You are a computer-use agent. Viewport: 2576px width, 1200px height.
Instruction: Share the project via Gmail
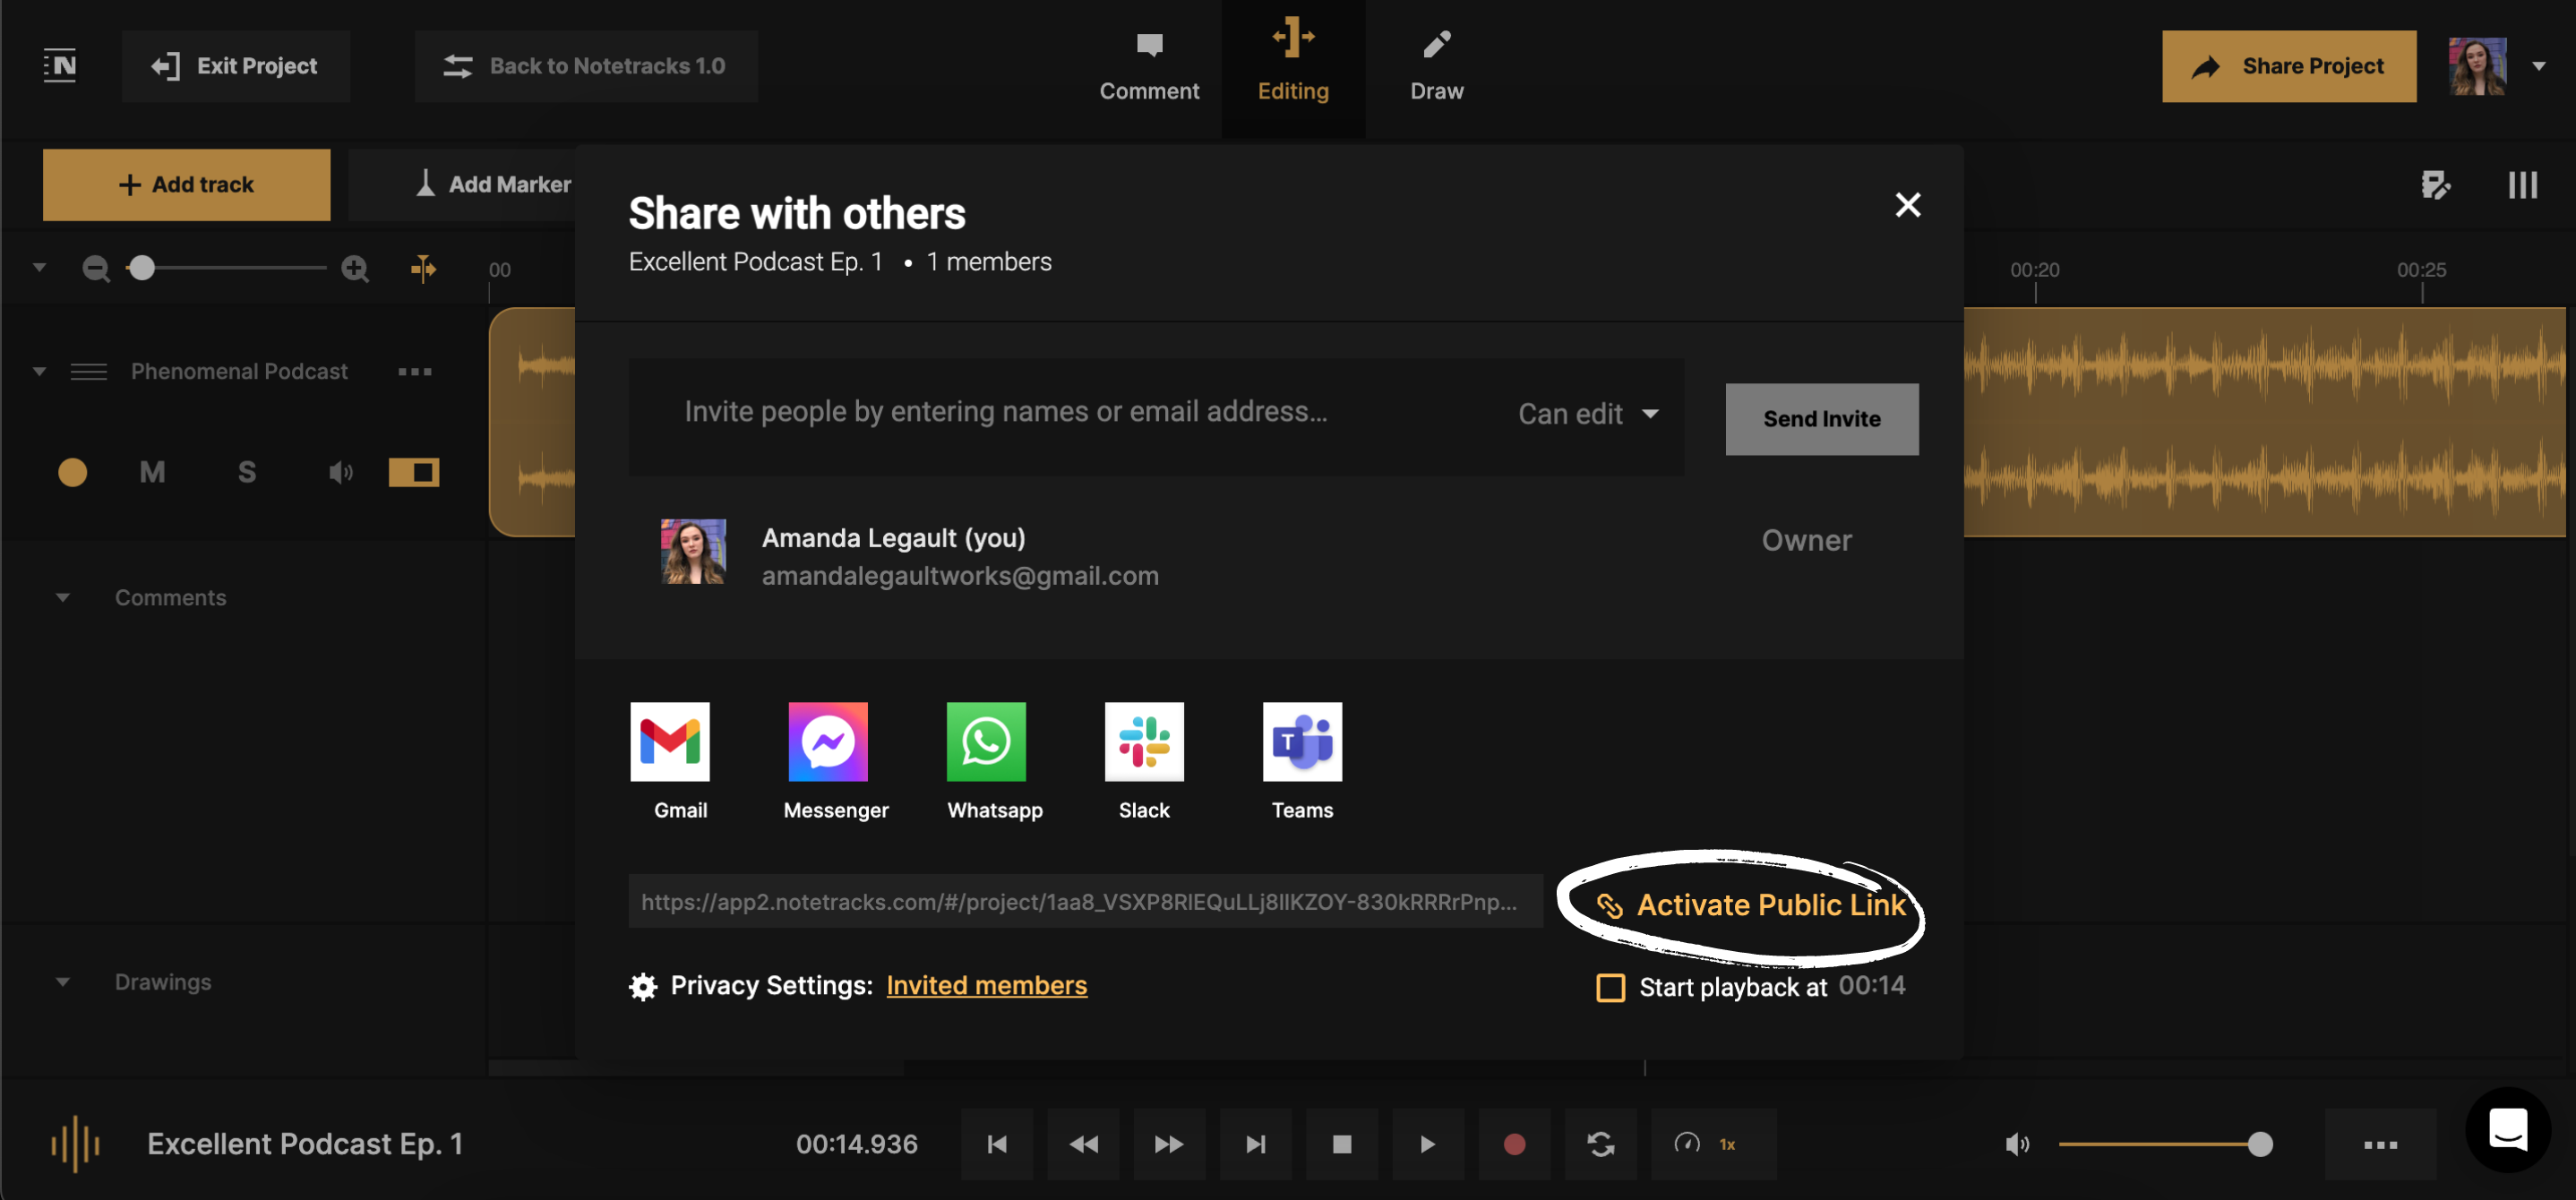[x=669, y=743]
